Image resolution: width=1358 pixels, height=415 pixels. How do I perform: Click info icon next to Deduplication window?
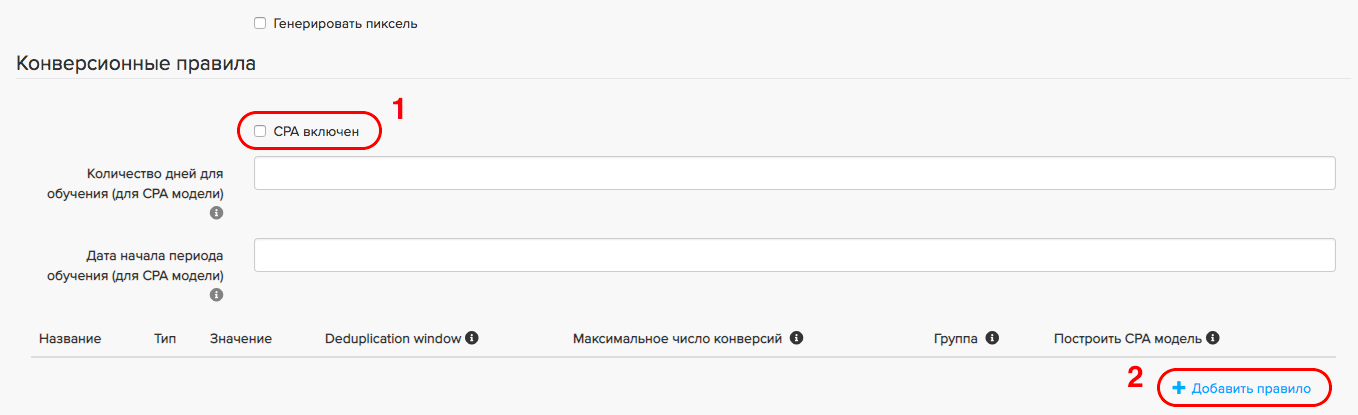(472, 338)
